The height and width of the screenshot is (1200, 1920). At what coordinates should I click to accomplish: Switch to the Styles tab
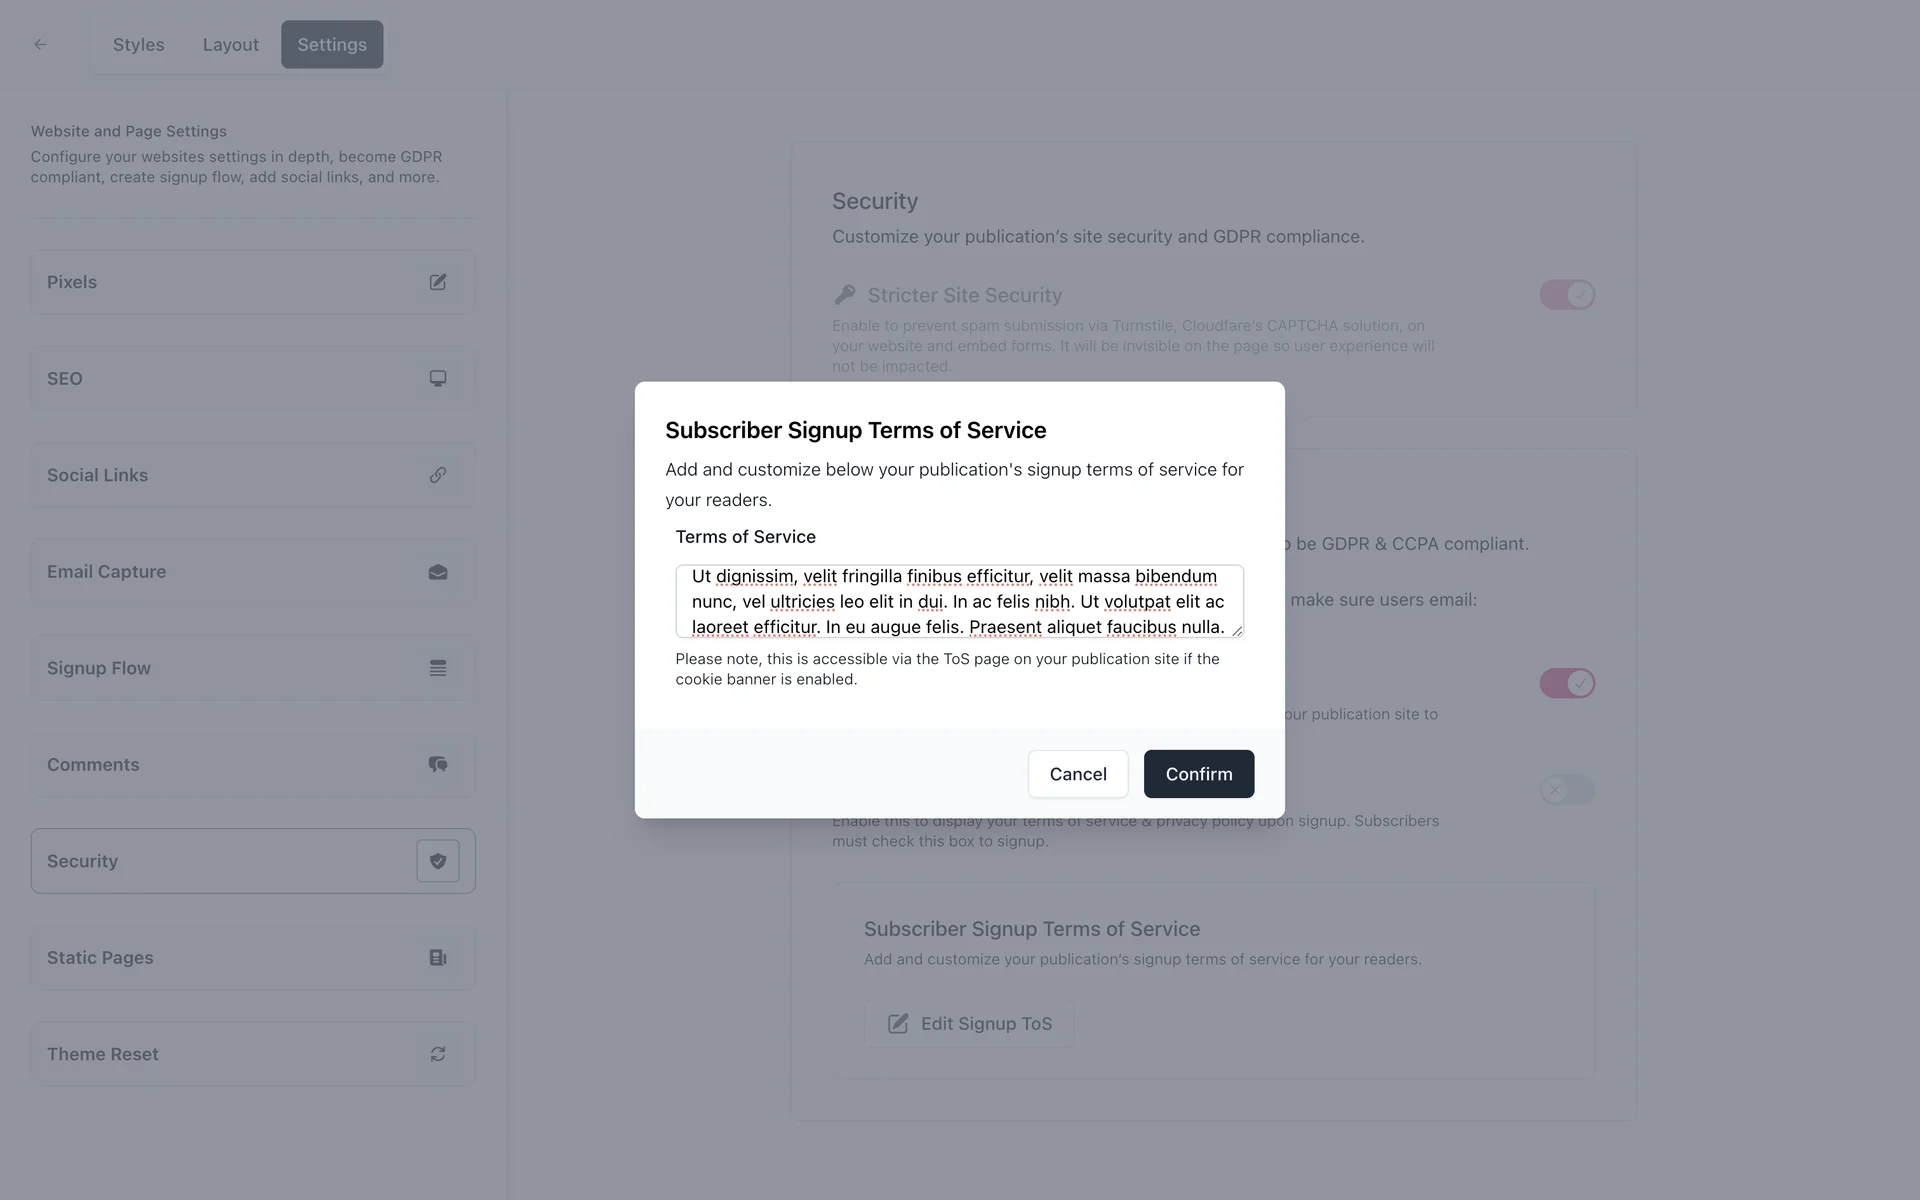(138, 45)
